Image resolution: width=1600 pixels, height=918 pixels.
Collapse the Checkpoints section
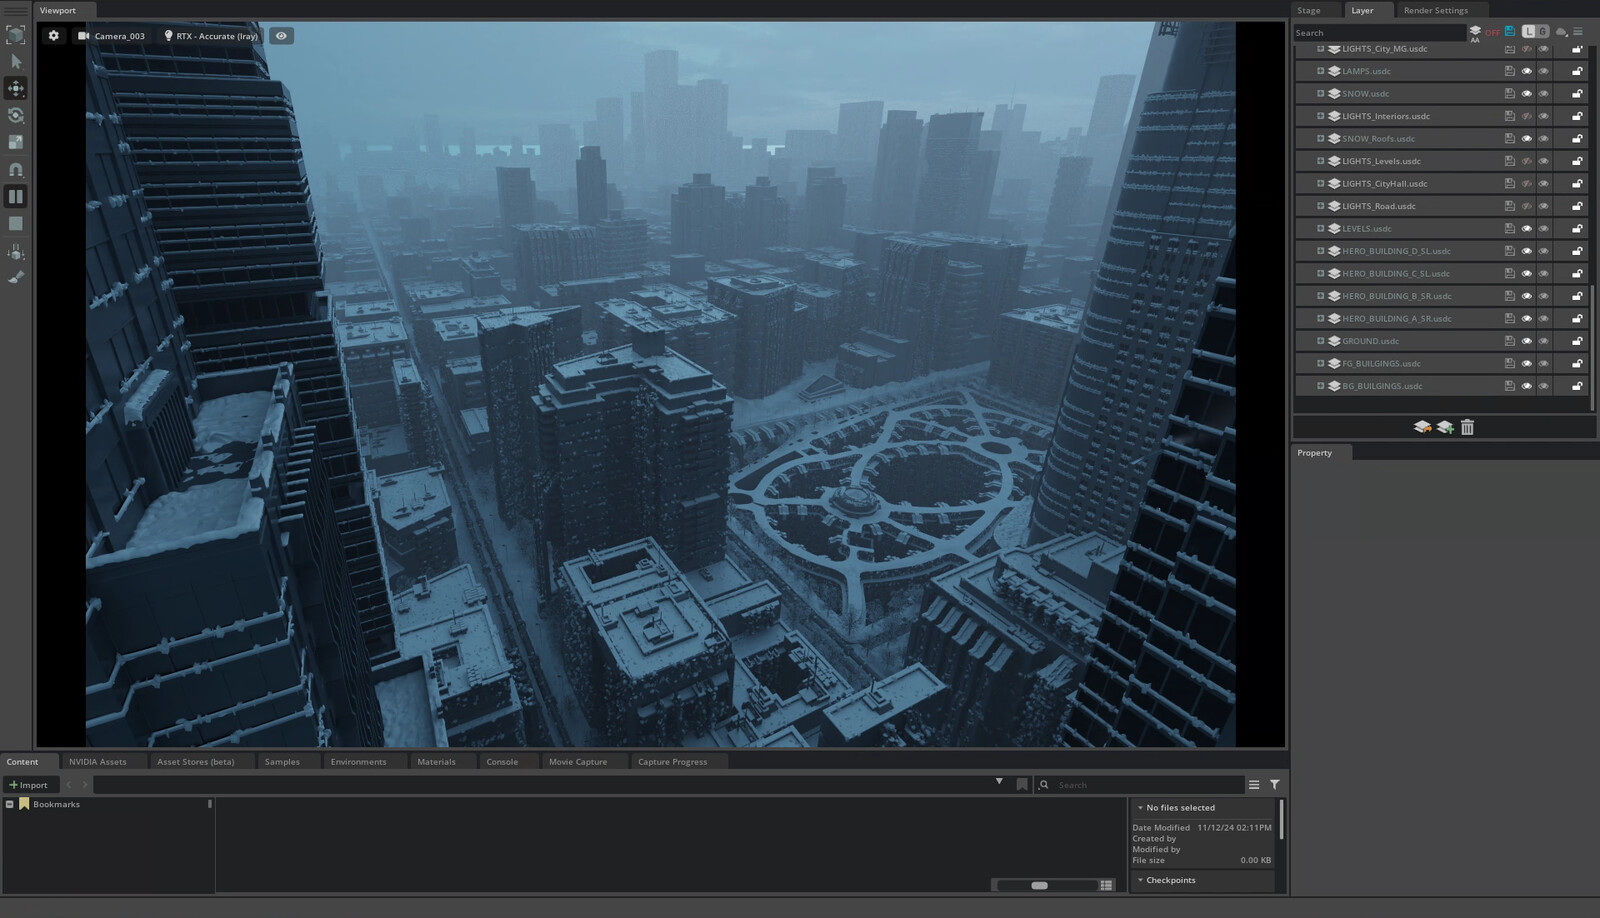point(1140,880)
